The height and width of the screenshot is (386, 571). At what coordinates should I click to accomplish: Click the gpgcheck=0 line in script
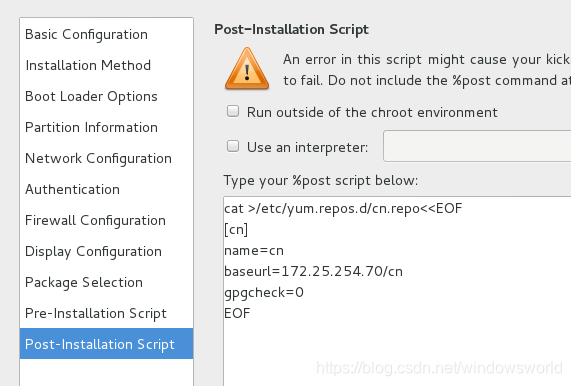click(x=264, y=292)
